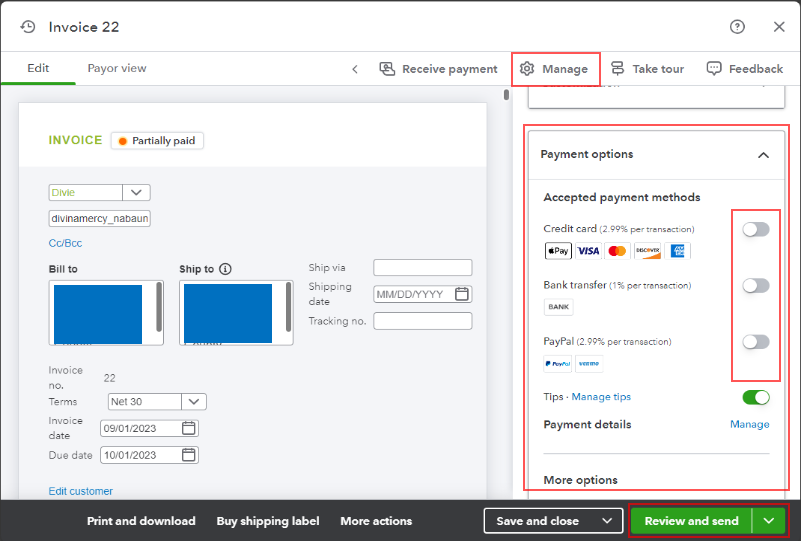Open the help question mark icon

point(737,27)
